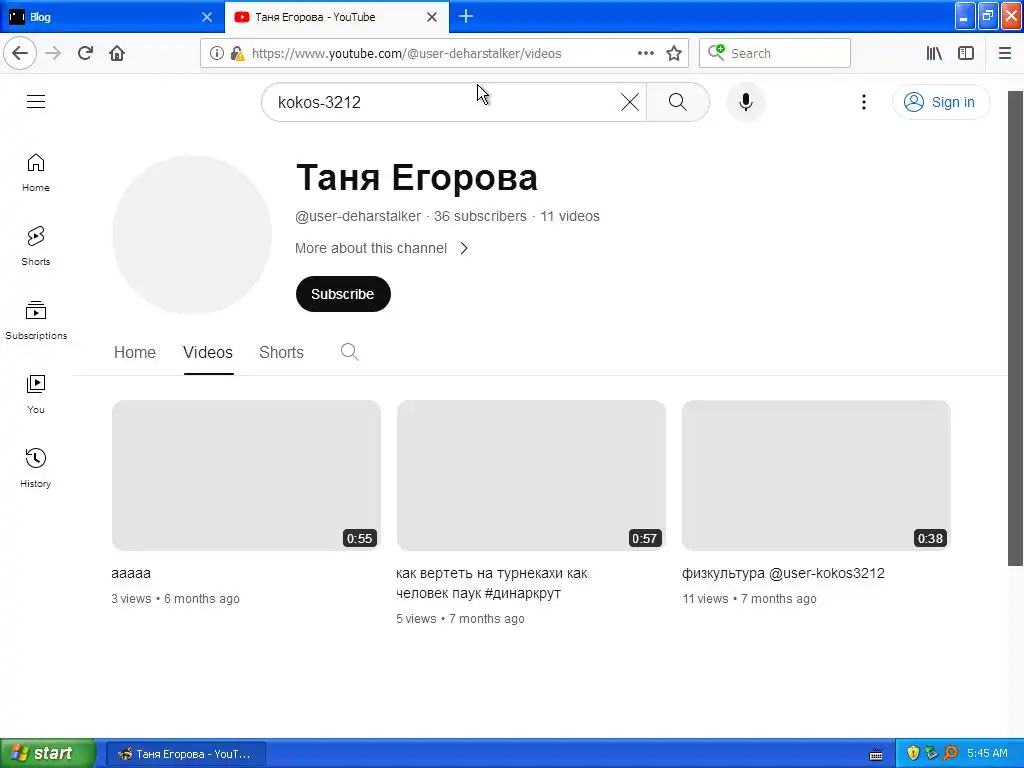Start voice search with microphone icon
Image resolution: width=1024 pixels, height=768 pixels.
click(746, 102)
